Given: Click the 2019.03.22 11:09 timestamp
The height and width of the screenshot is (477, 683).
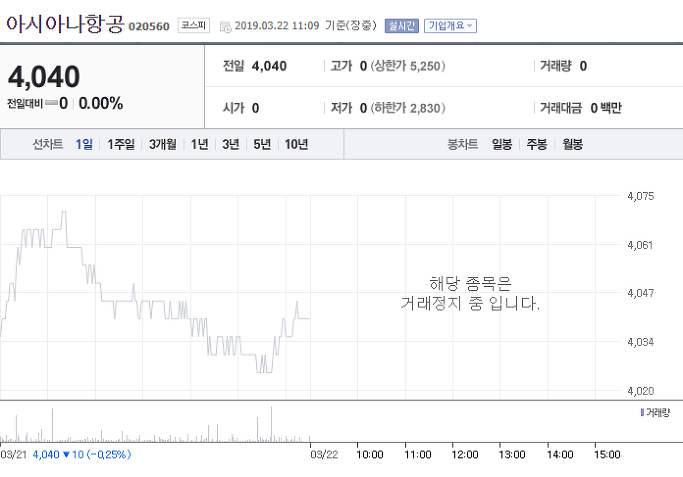Looking at the screenshot, I should pos(277,26).
